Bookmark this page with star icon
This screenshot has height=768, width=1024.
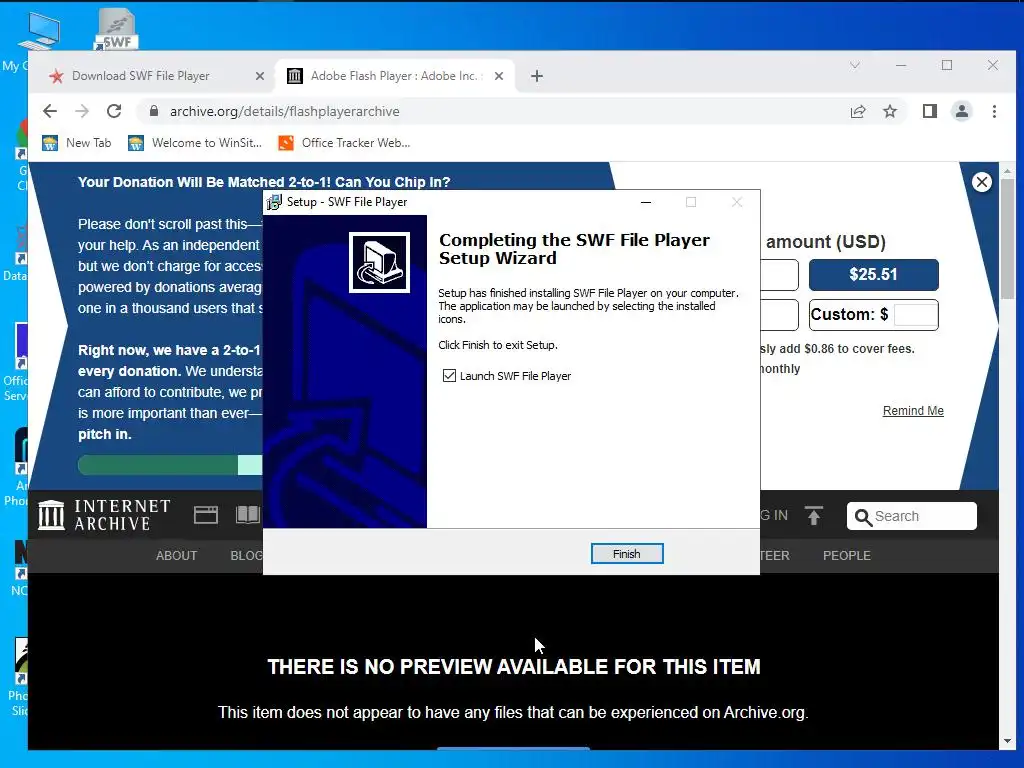click(890, 112)
